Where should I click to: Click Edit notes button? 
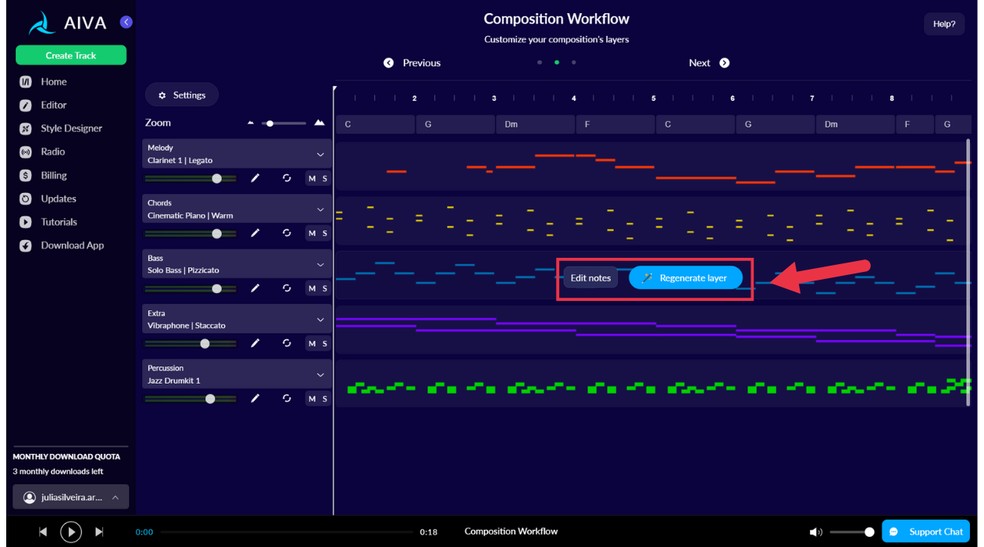pos(590,278)
